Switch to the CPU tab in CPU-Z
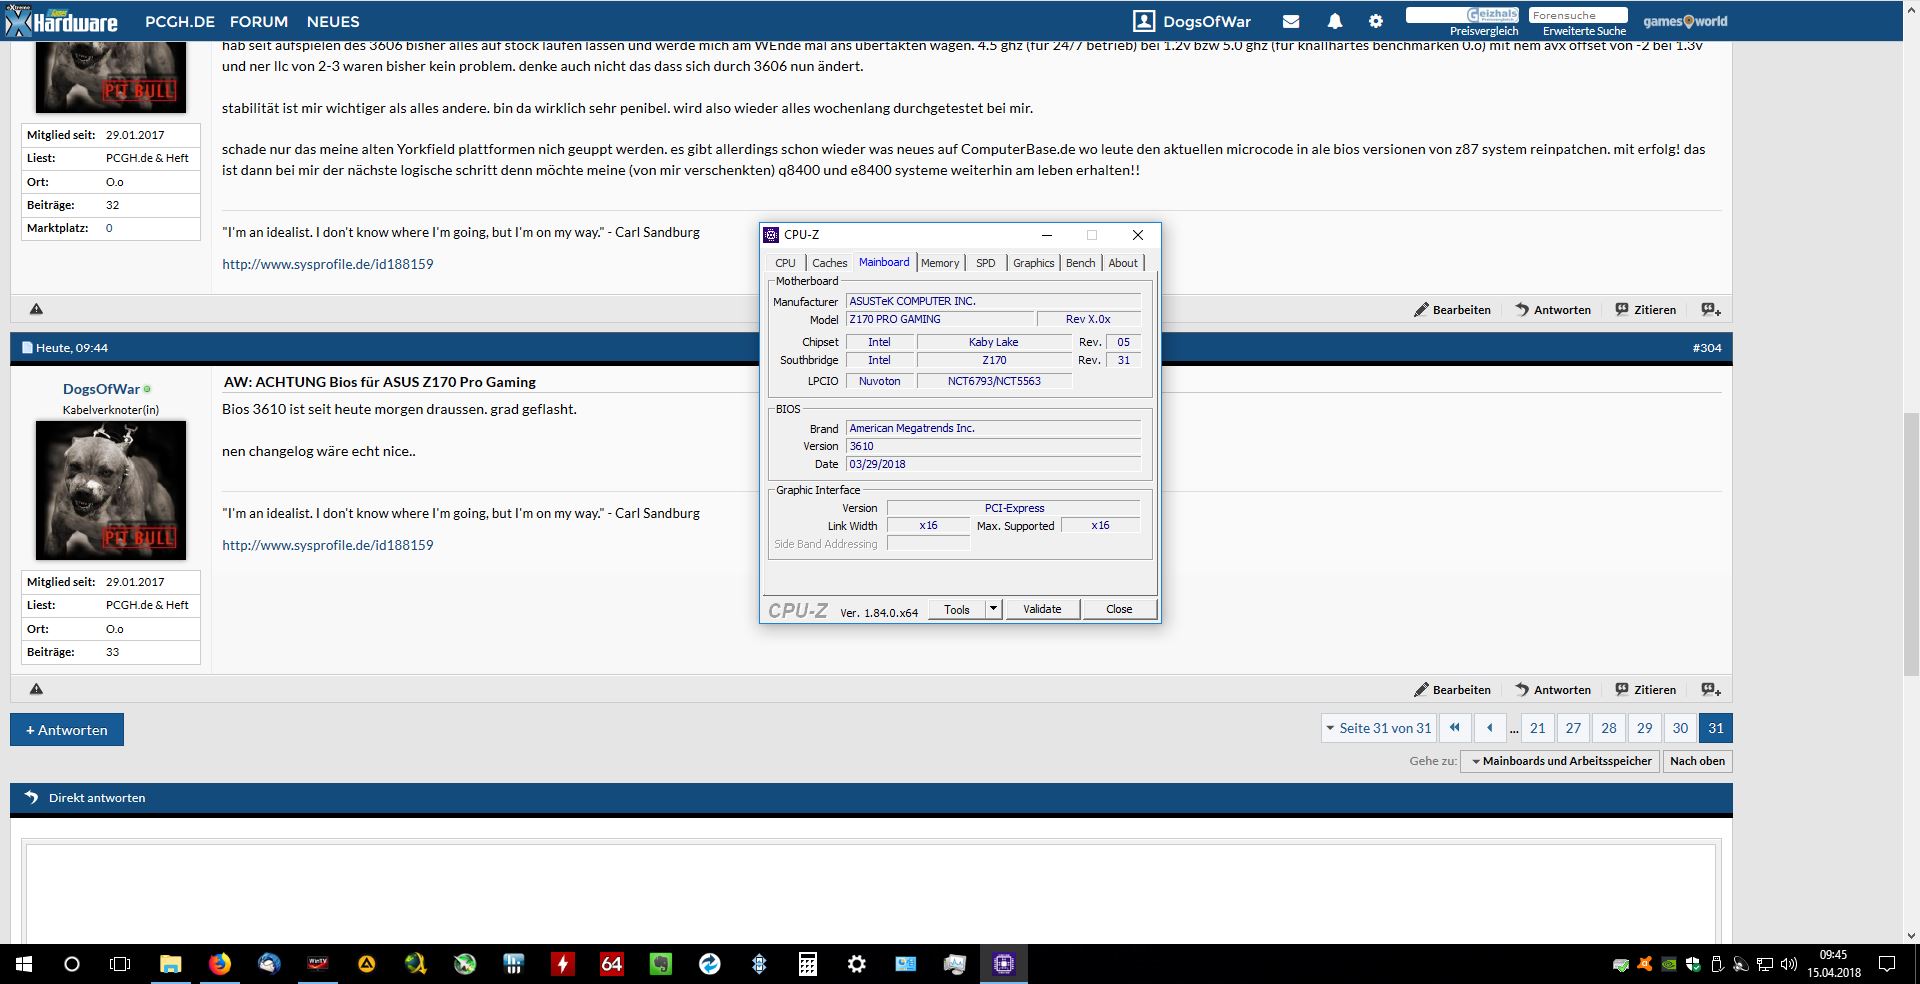Image resolution: width=1920 pixels, height=984 pixels. 786,263
